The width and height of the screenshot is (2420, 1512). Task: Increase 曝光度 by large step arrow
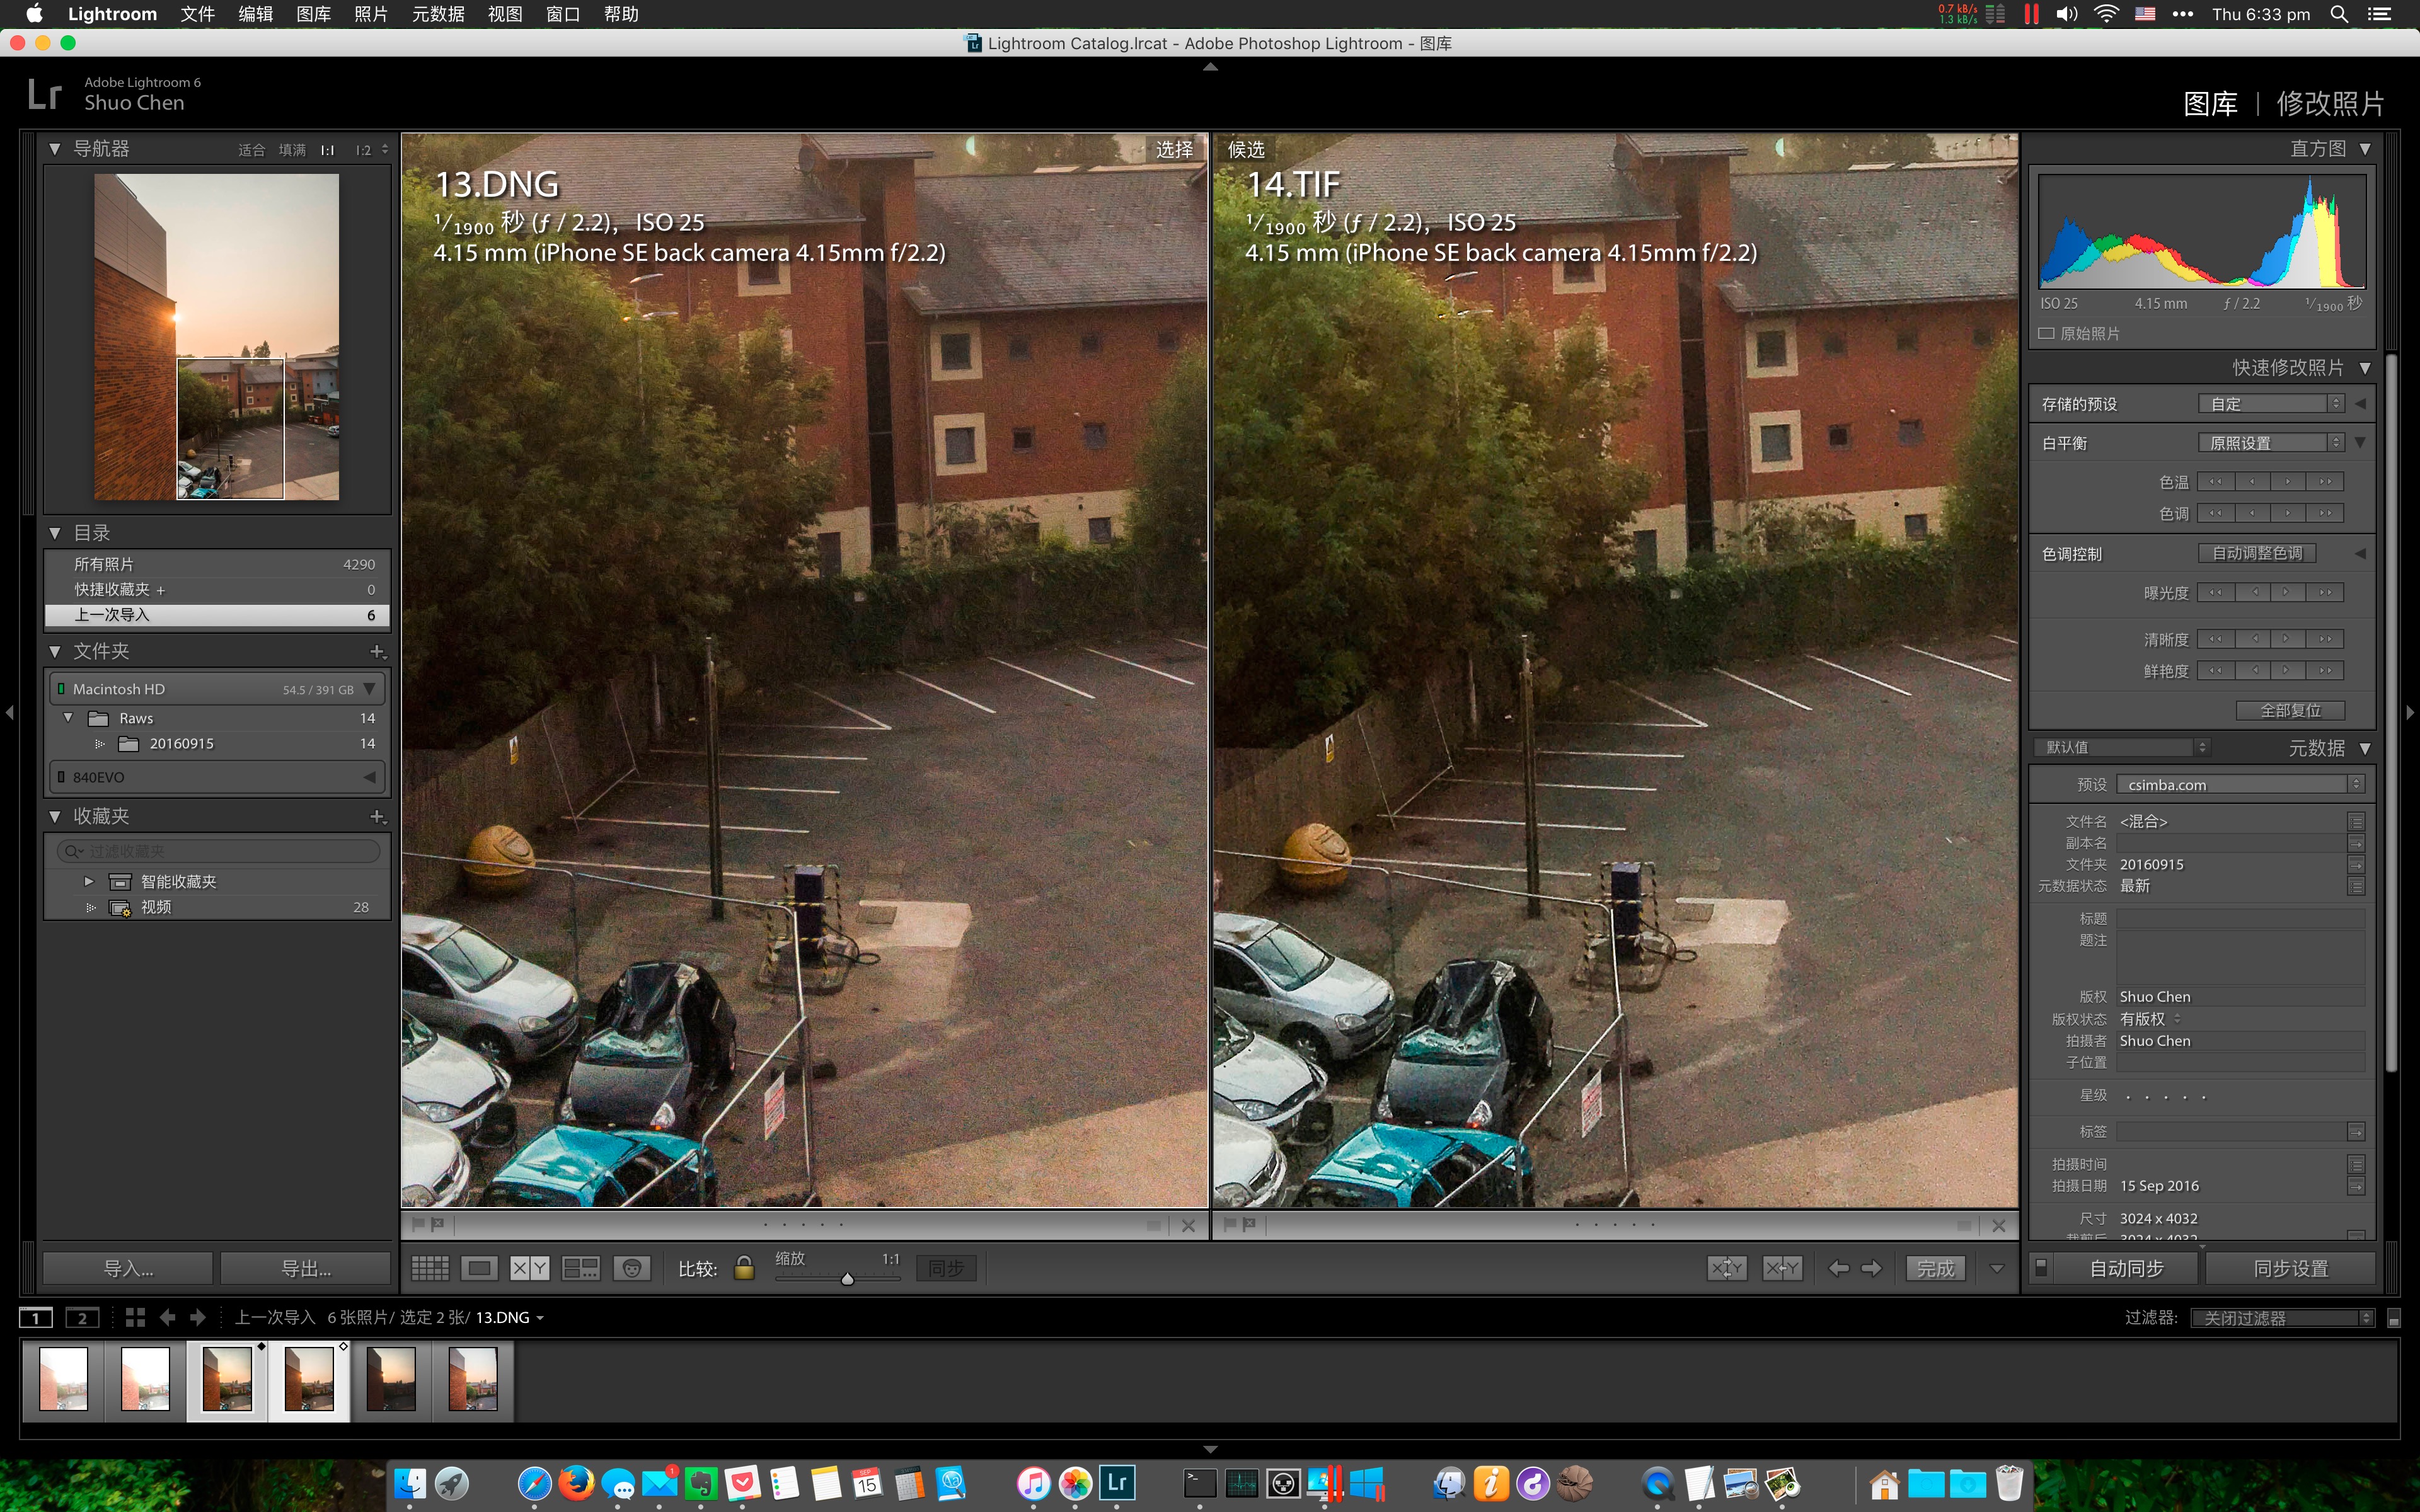pyautogui.click(x=2325, y=592)
